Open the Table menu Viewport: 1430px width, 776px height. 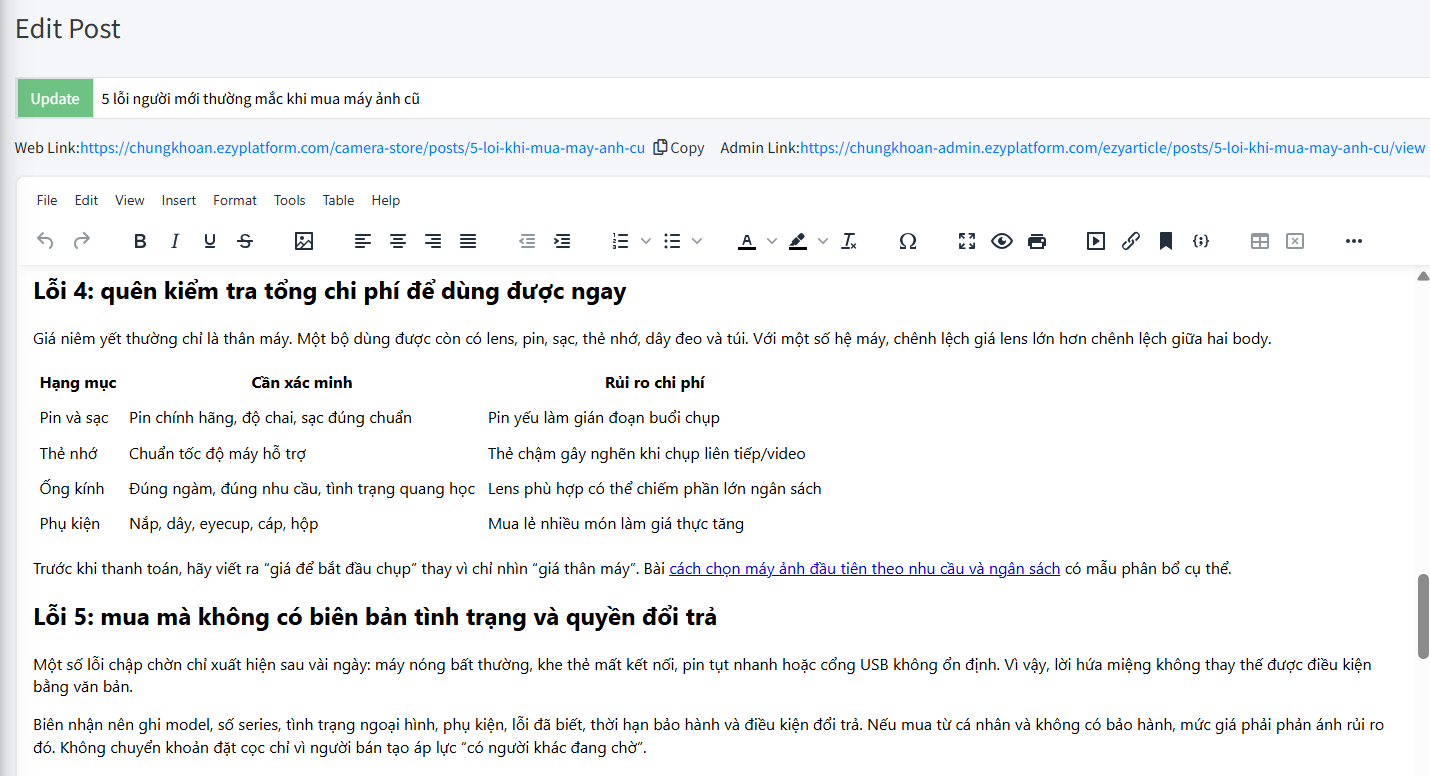pos(339,200)
